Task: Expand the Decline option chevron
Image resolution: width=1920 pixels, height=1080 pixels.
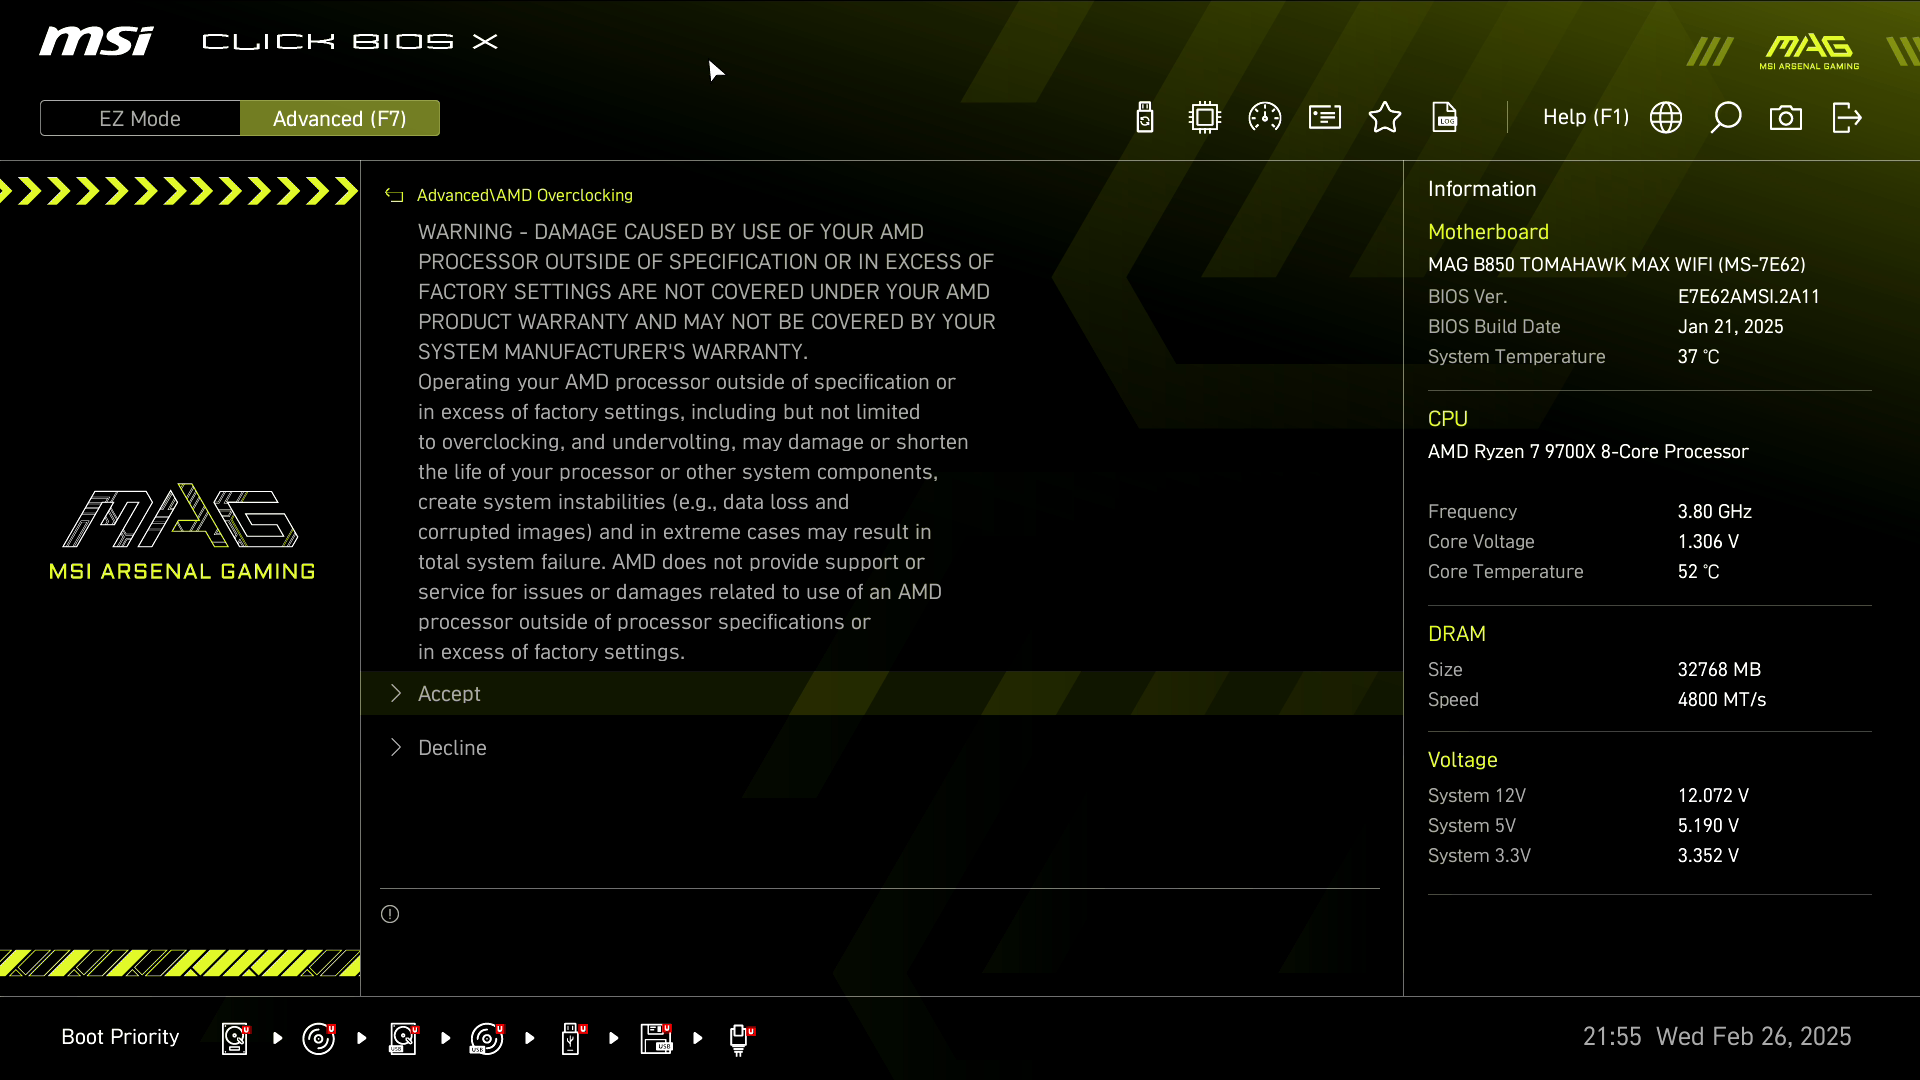Action: tap(396, 748)
